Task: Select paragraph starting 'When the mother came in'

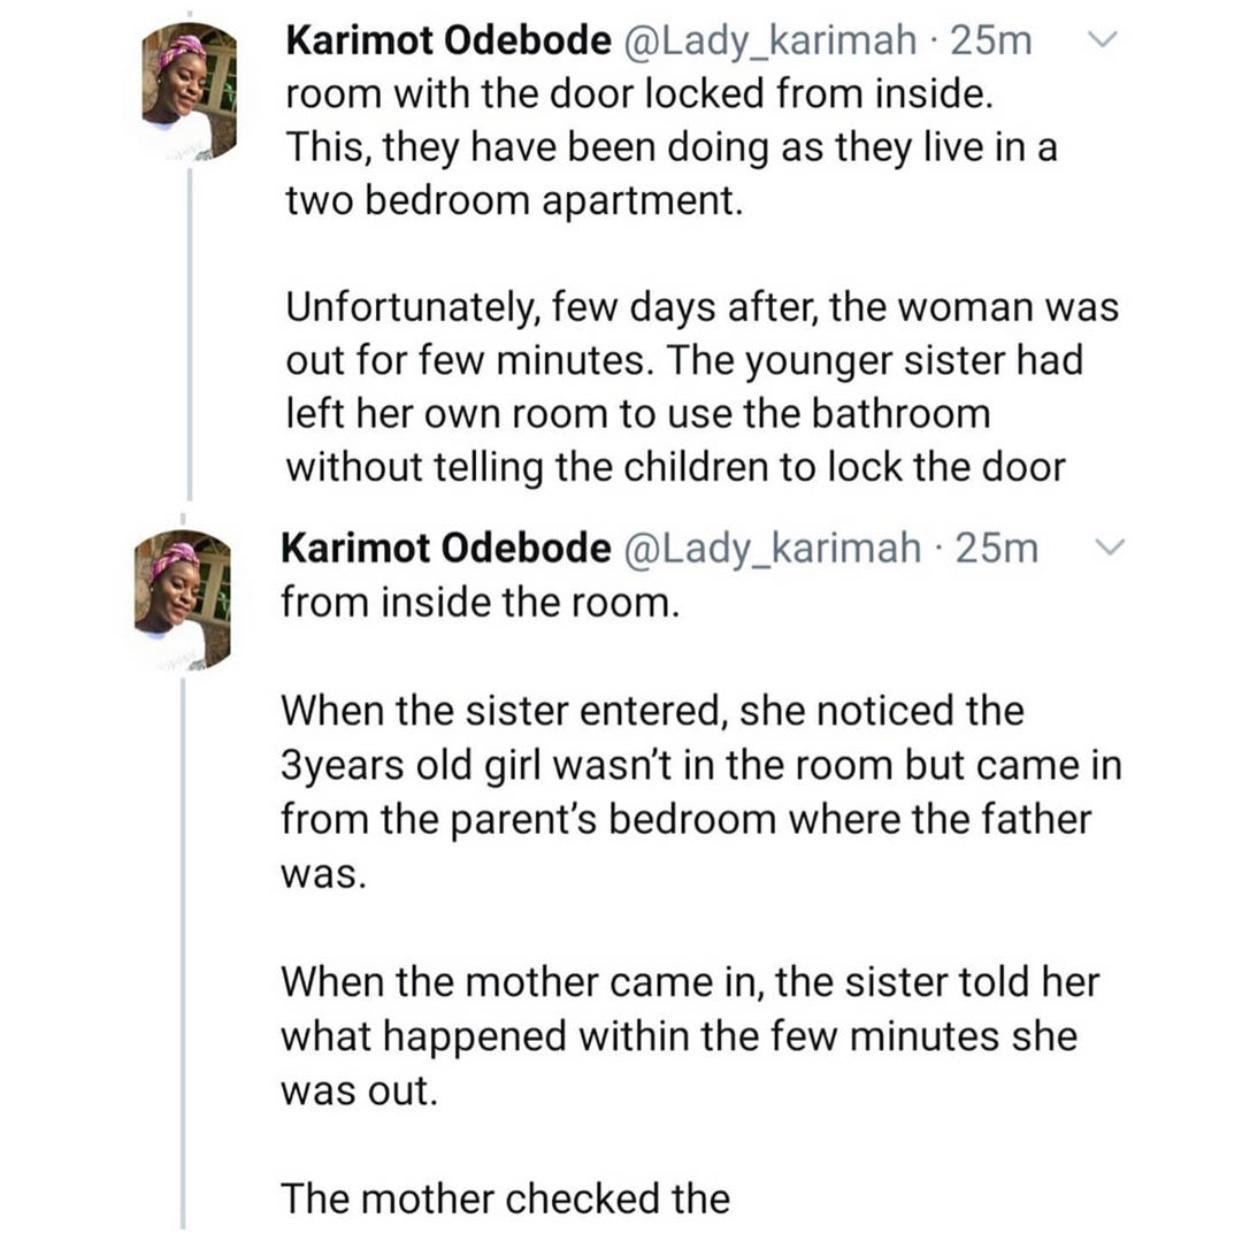Action: click(691, 1036)
